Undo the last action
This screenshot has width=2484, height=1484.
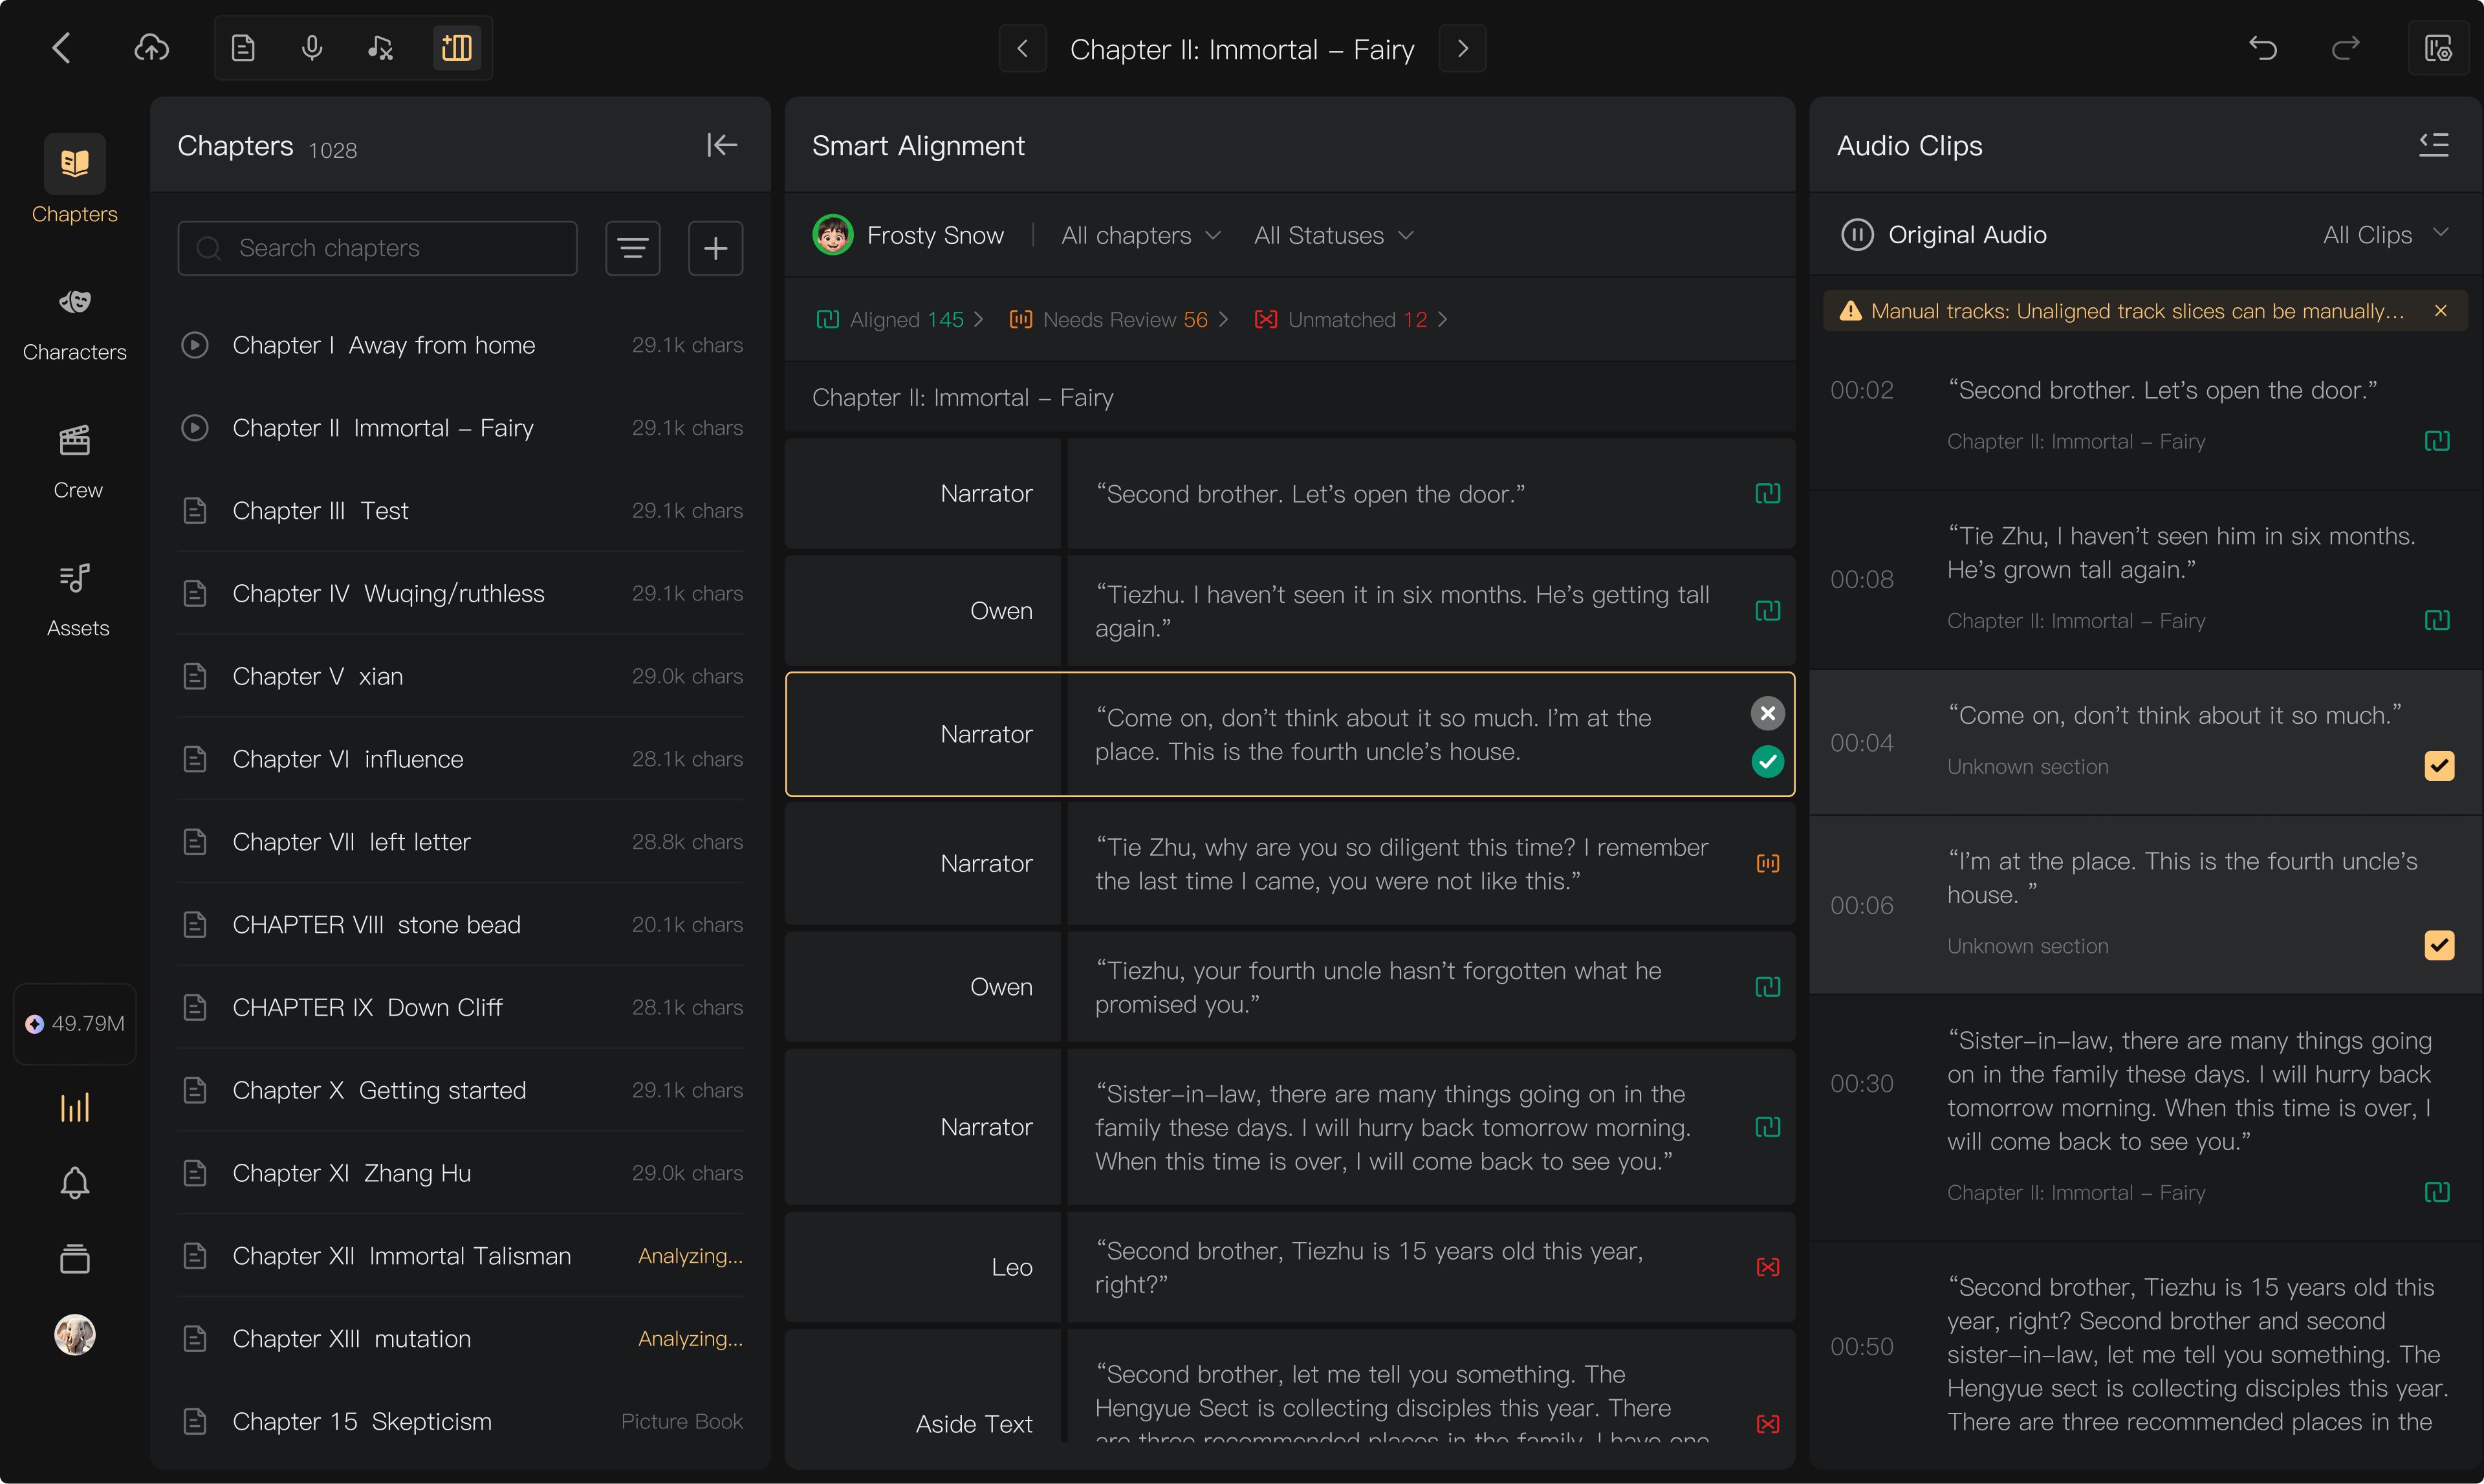(x=2263, y=48)
